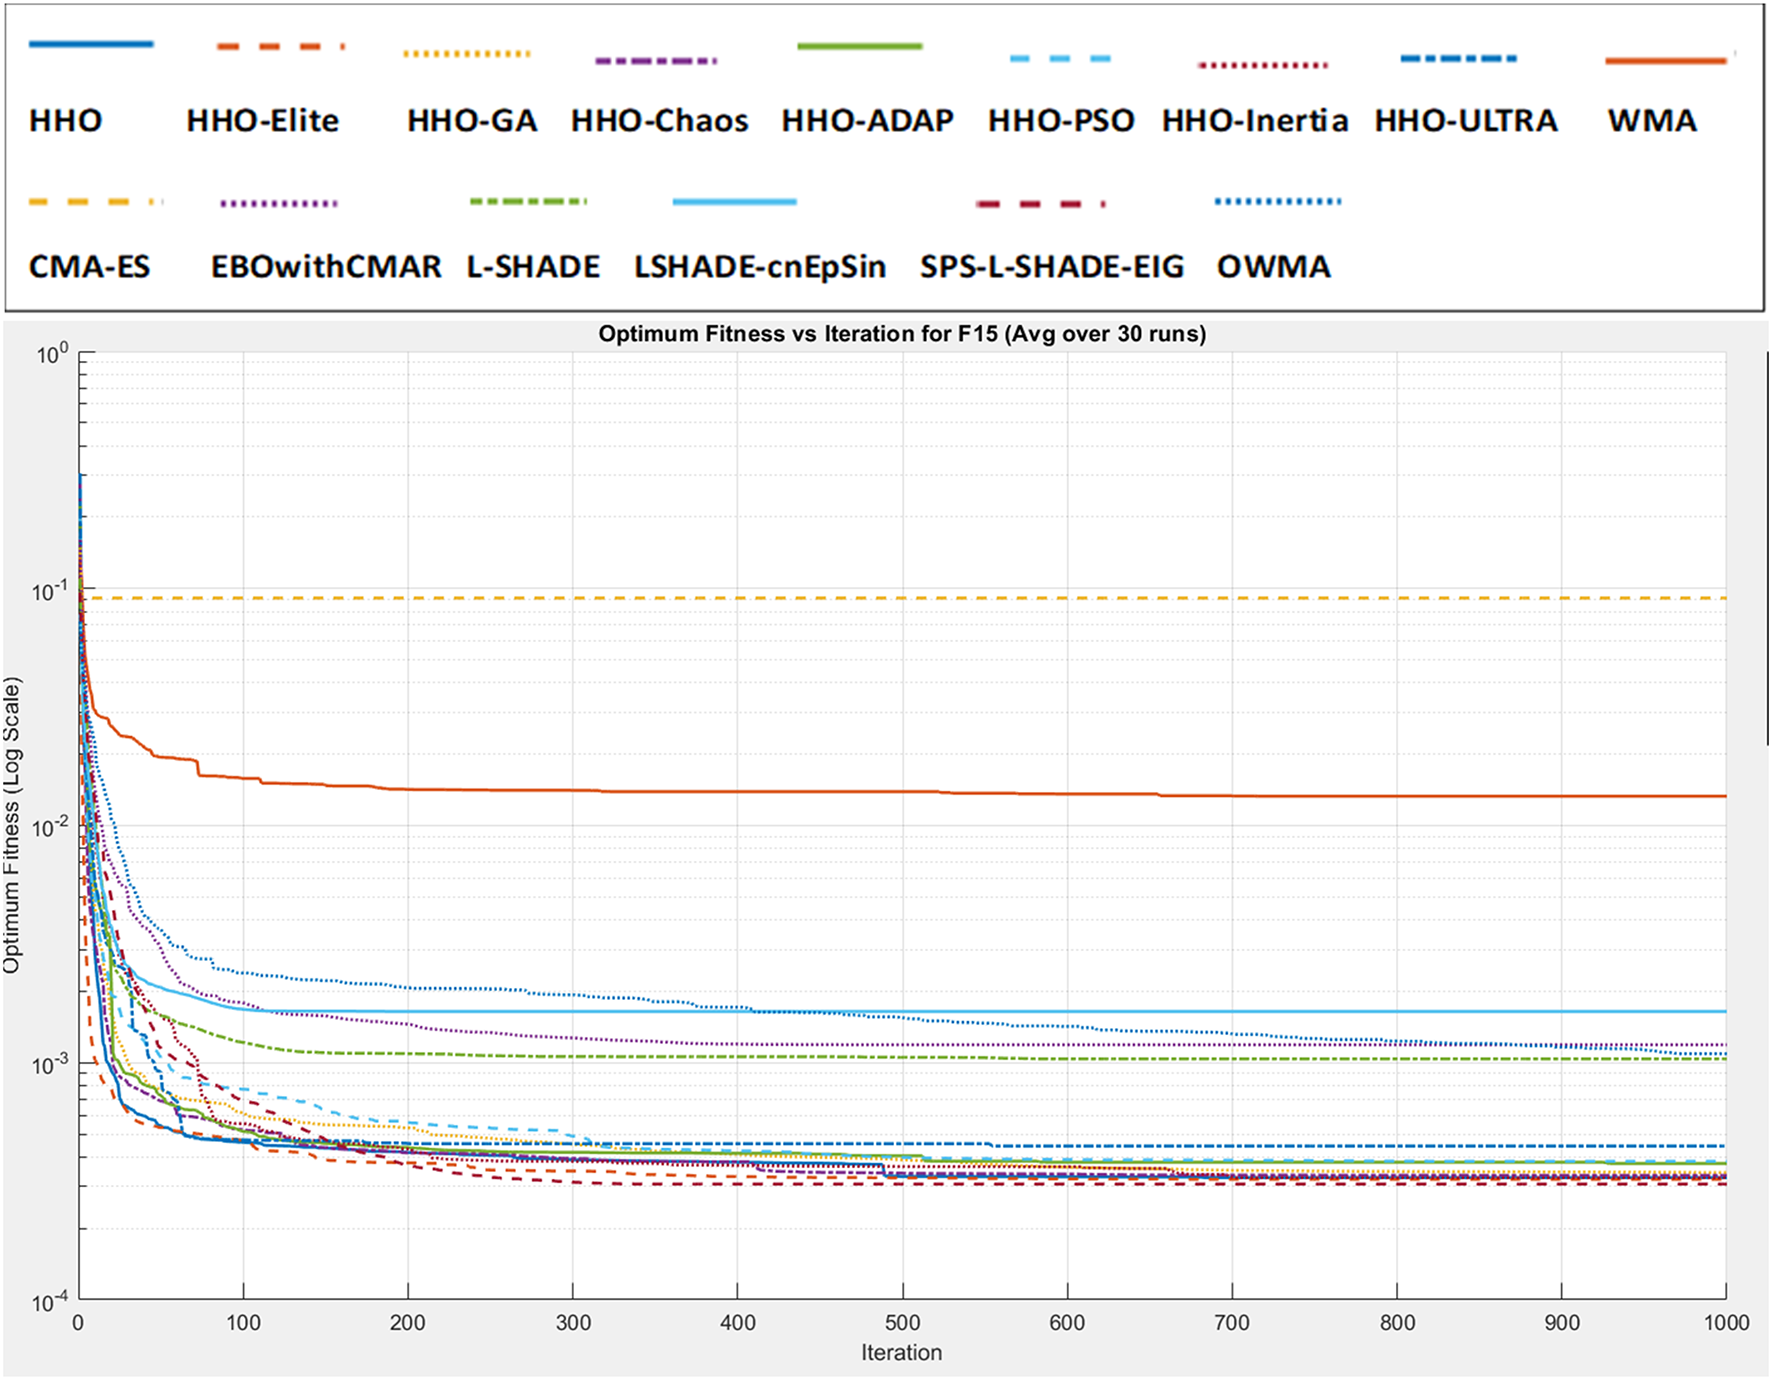
Task: Select the HHO-Inertia legend label
Action: coord(1254,121)
